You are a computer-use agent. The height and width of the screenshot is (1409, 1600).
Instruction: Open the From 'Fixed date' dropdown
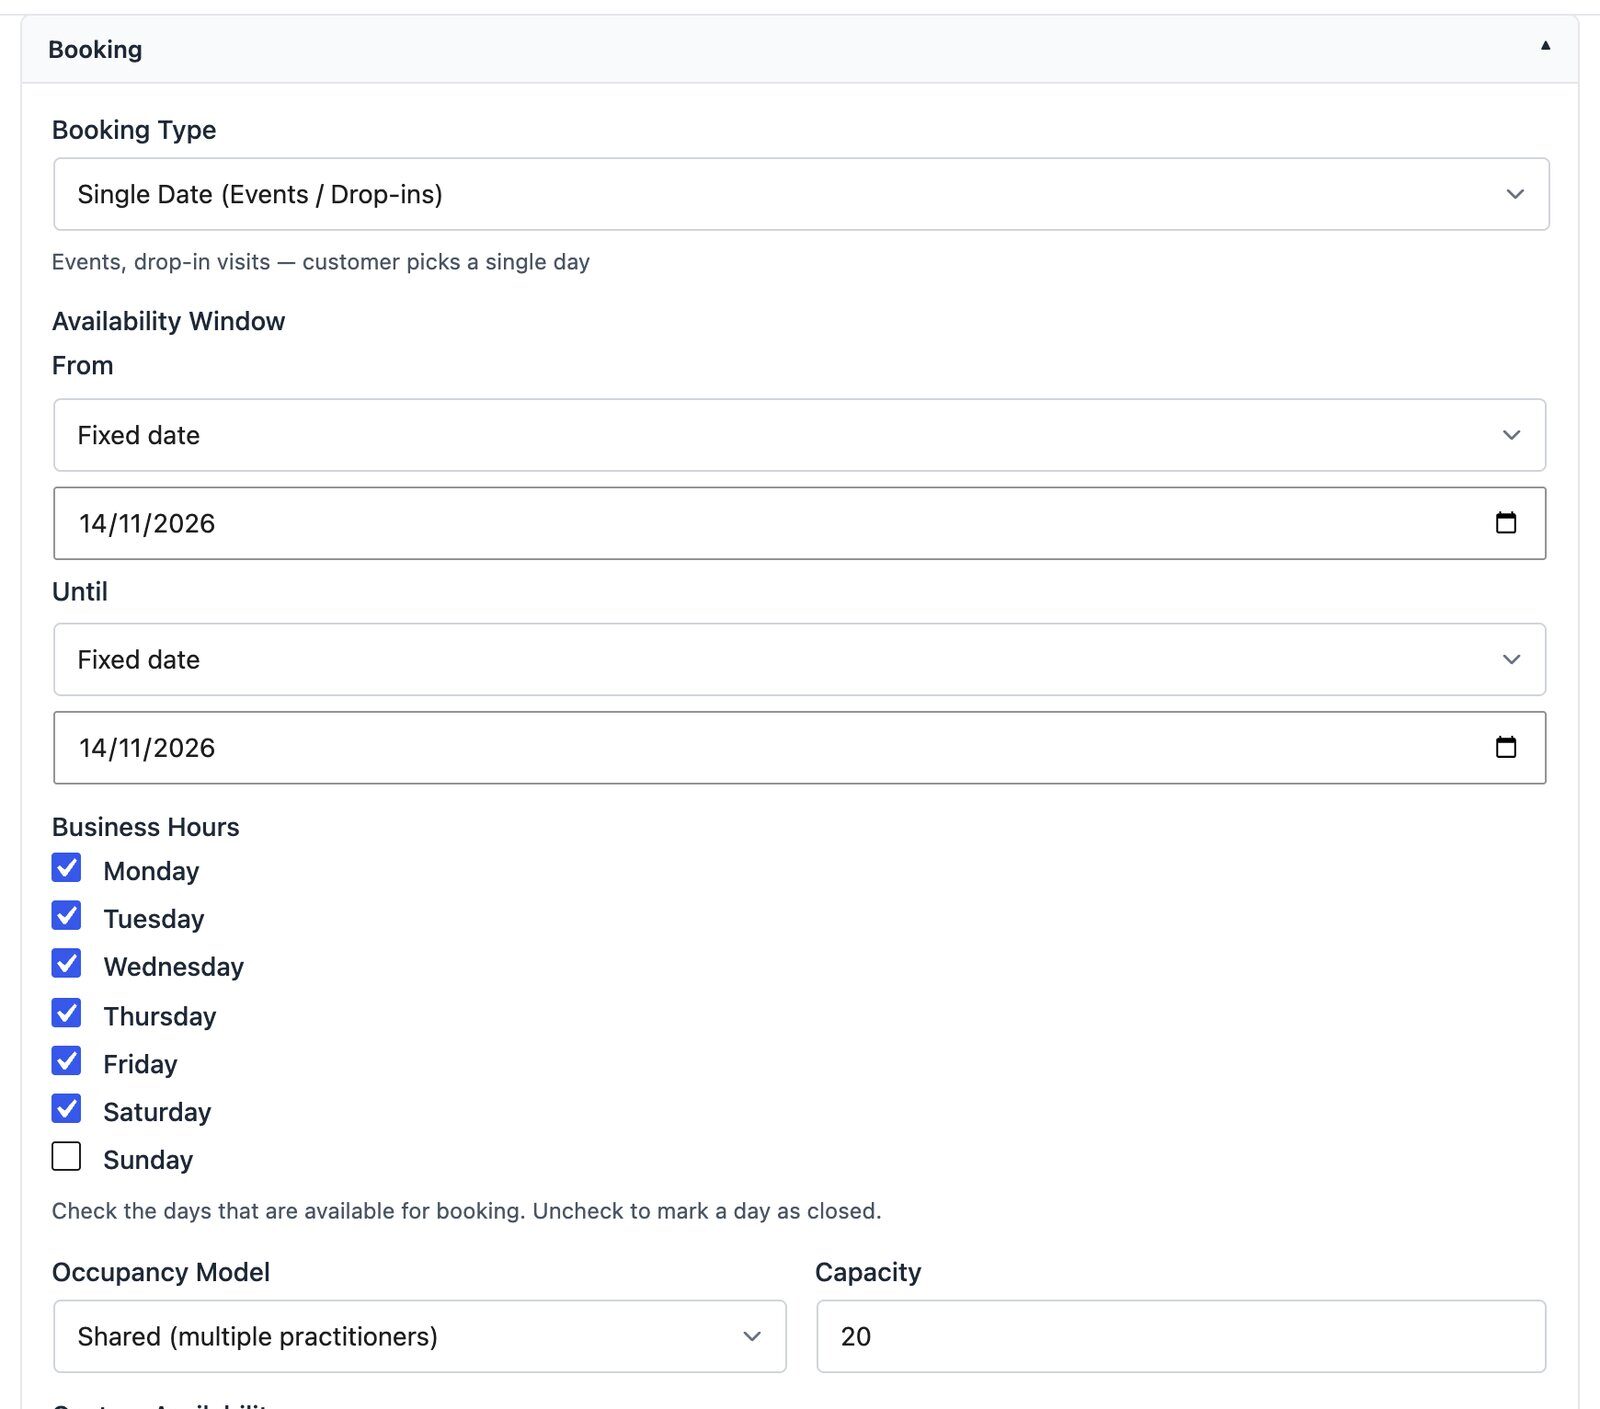click(x=799, y=435)
